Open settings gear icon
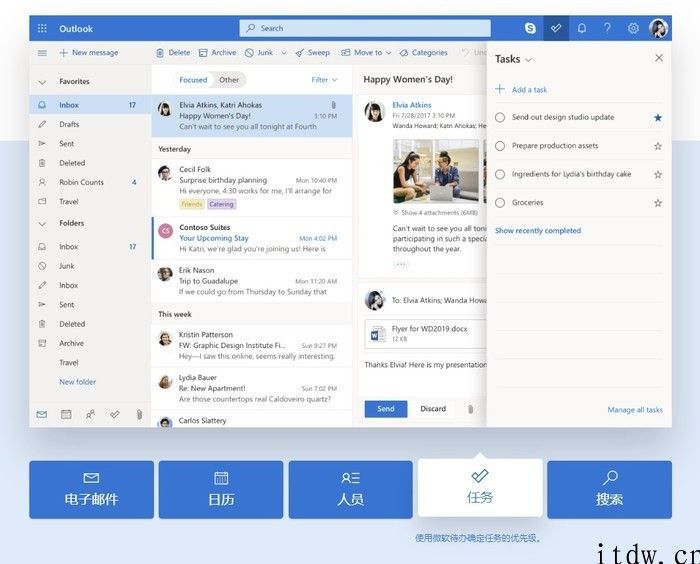The image size is (700, 564). [633, 29]
